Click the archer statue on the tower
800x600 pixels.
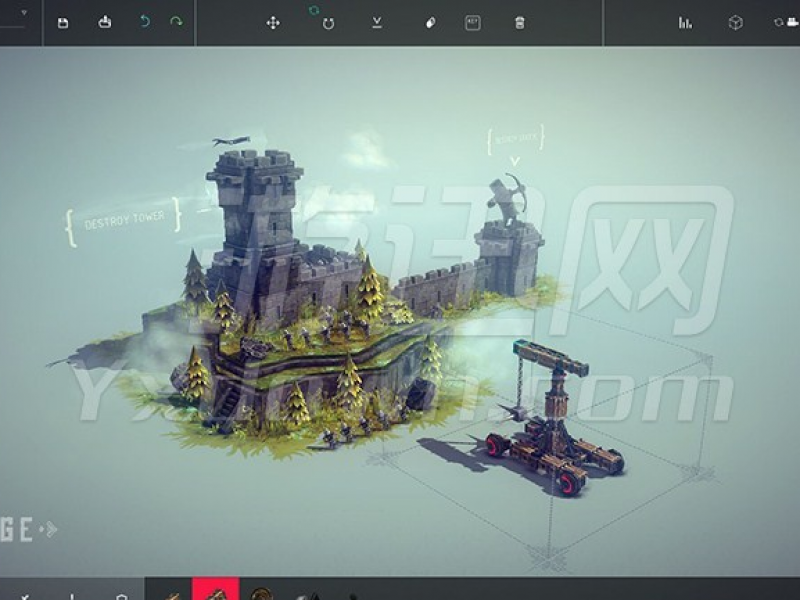tap(508, 199)
